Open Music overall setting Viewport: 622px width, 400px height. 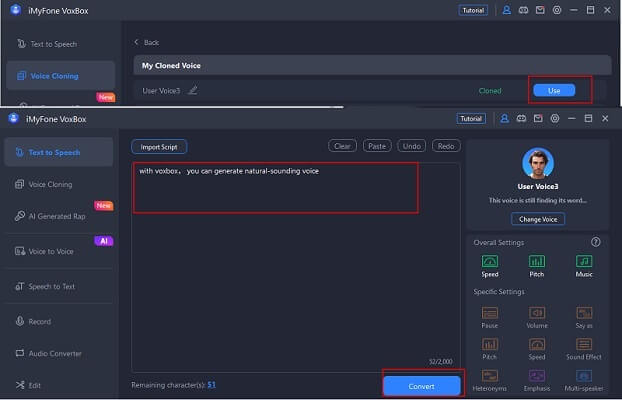[584, 266]
